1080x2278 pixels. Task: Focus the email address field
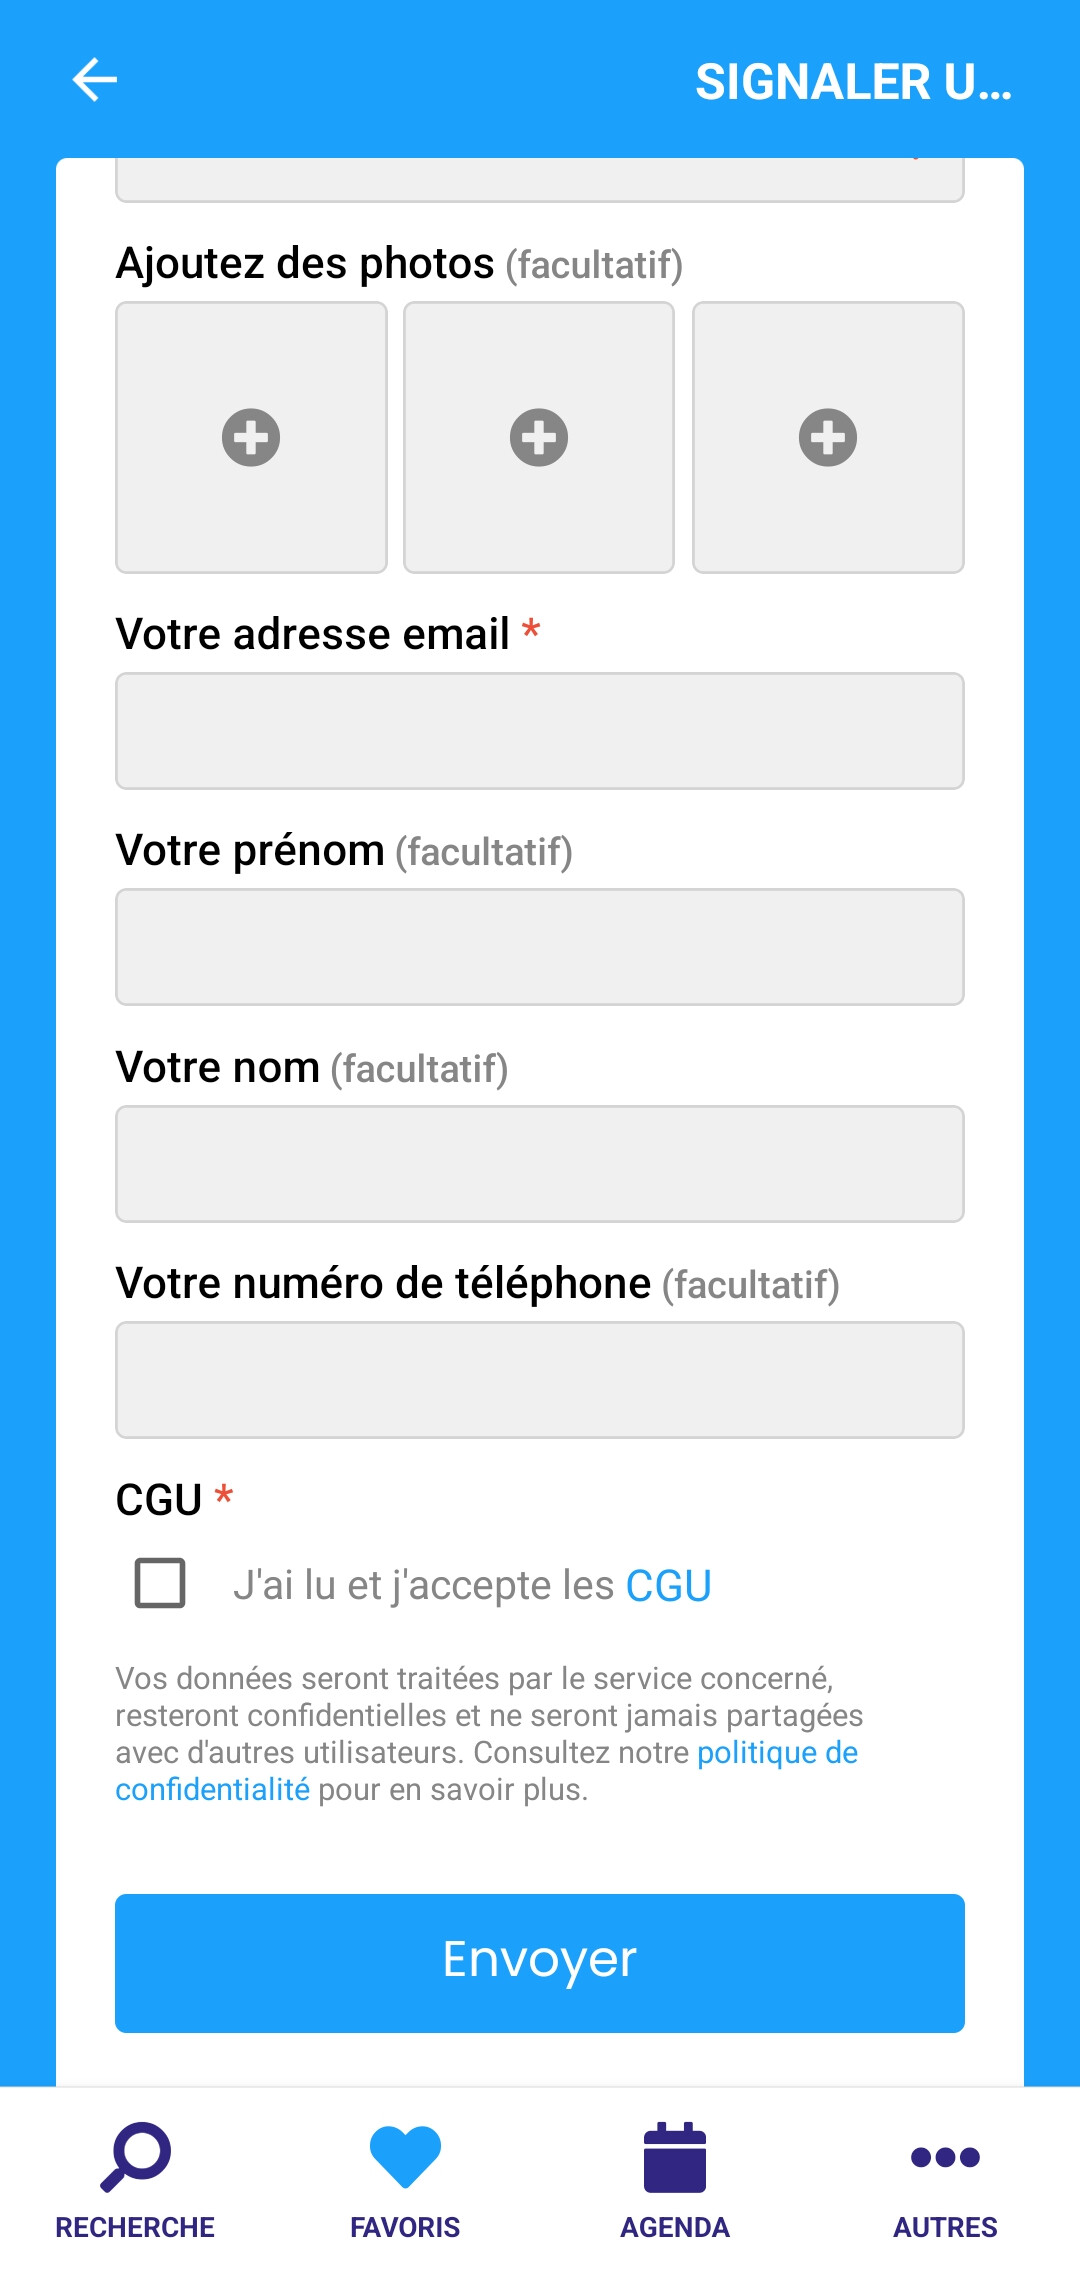pos(540,731)
